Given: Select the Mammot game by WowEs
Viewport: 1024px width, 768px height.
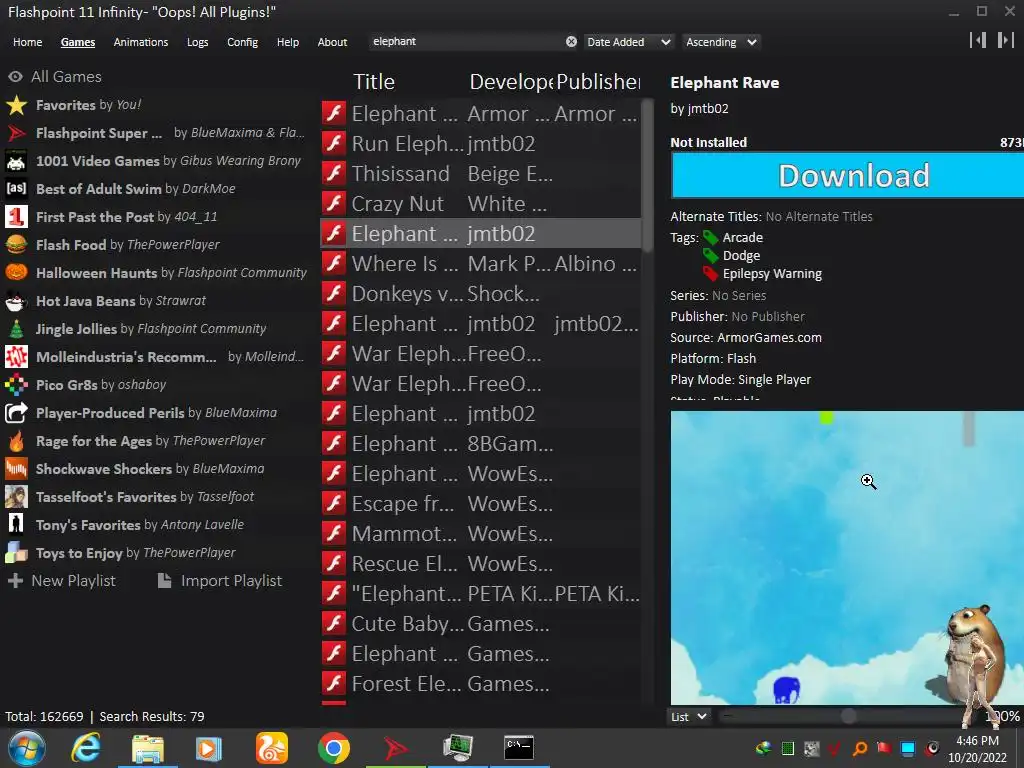Looking at the screenshot, I should pyautogui.click(x=481, y=534).
